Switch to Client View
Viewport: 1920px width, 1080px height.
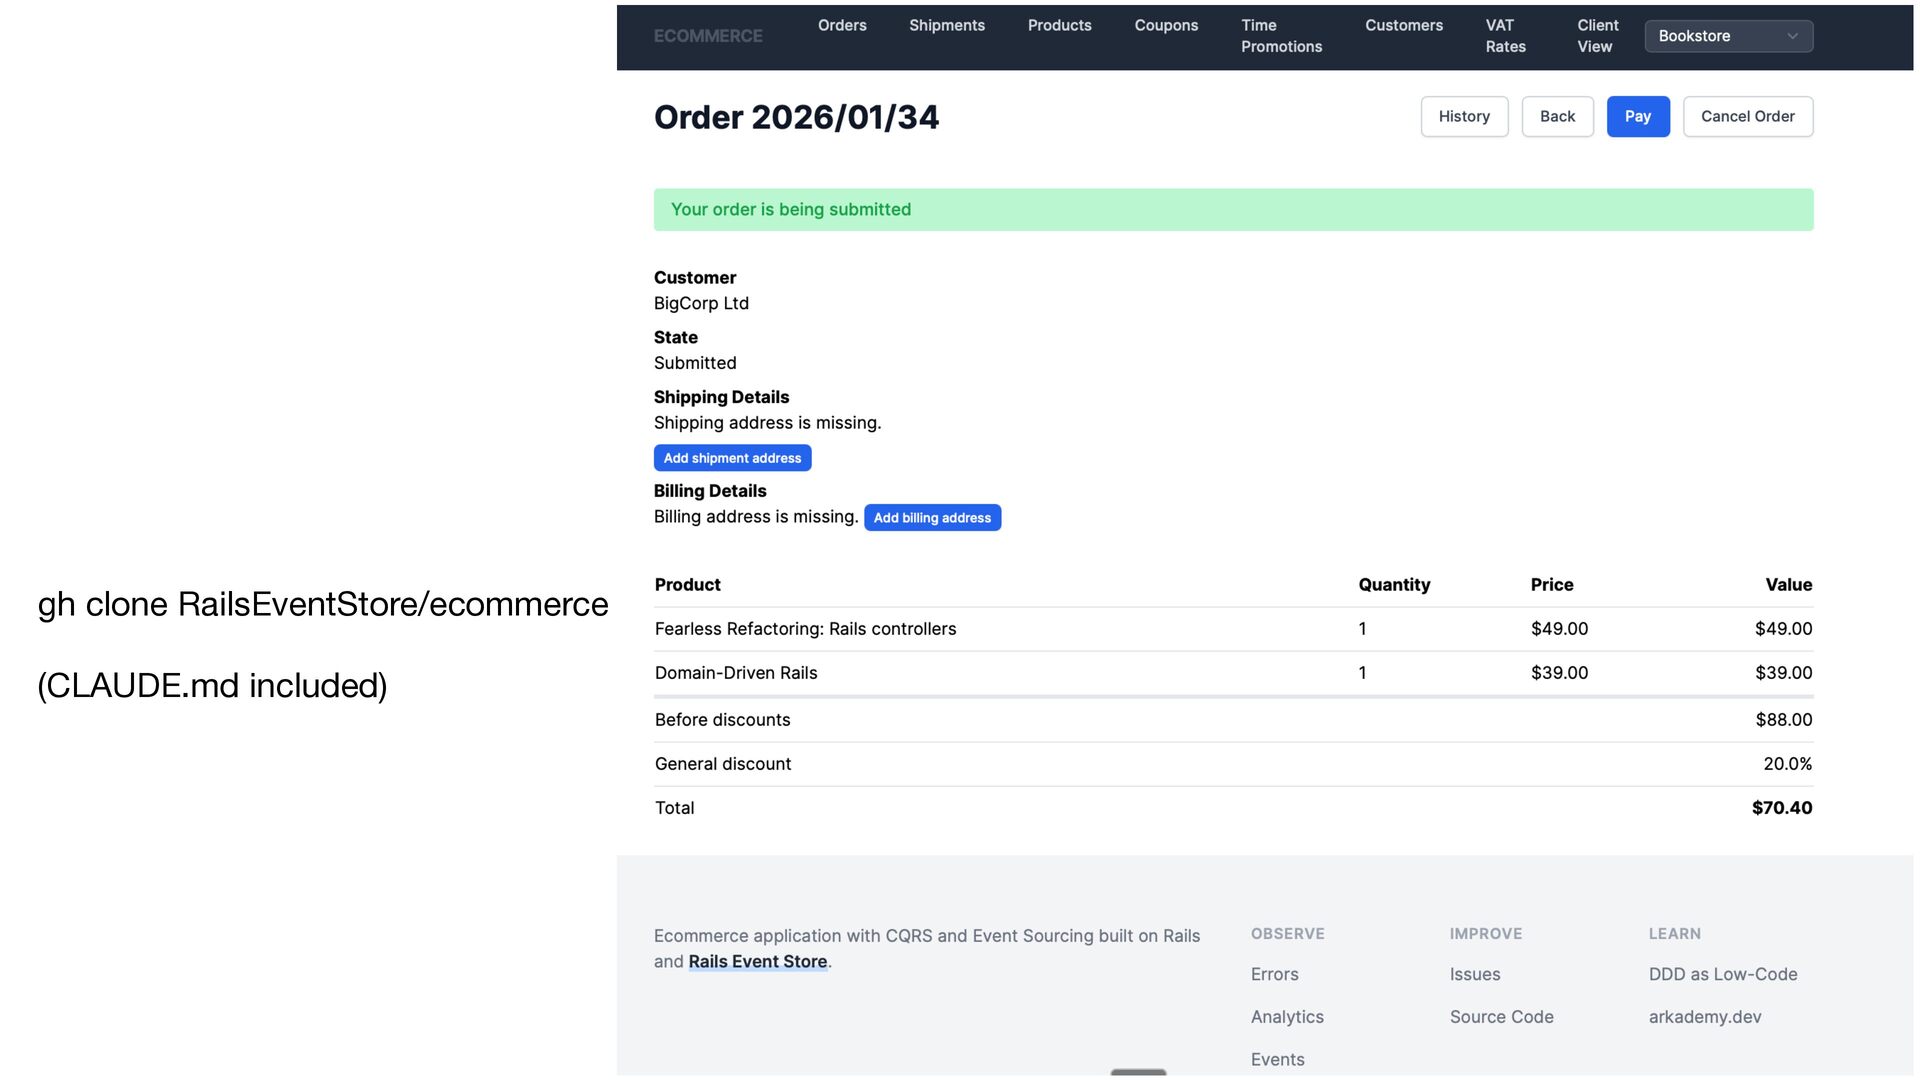click(x=1597, y=36)
